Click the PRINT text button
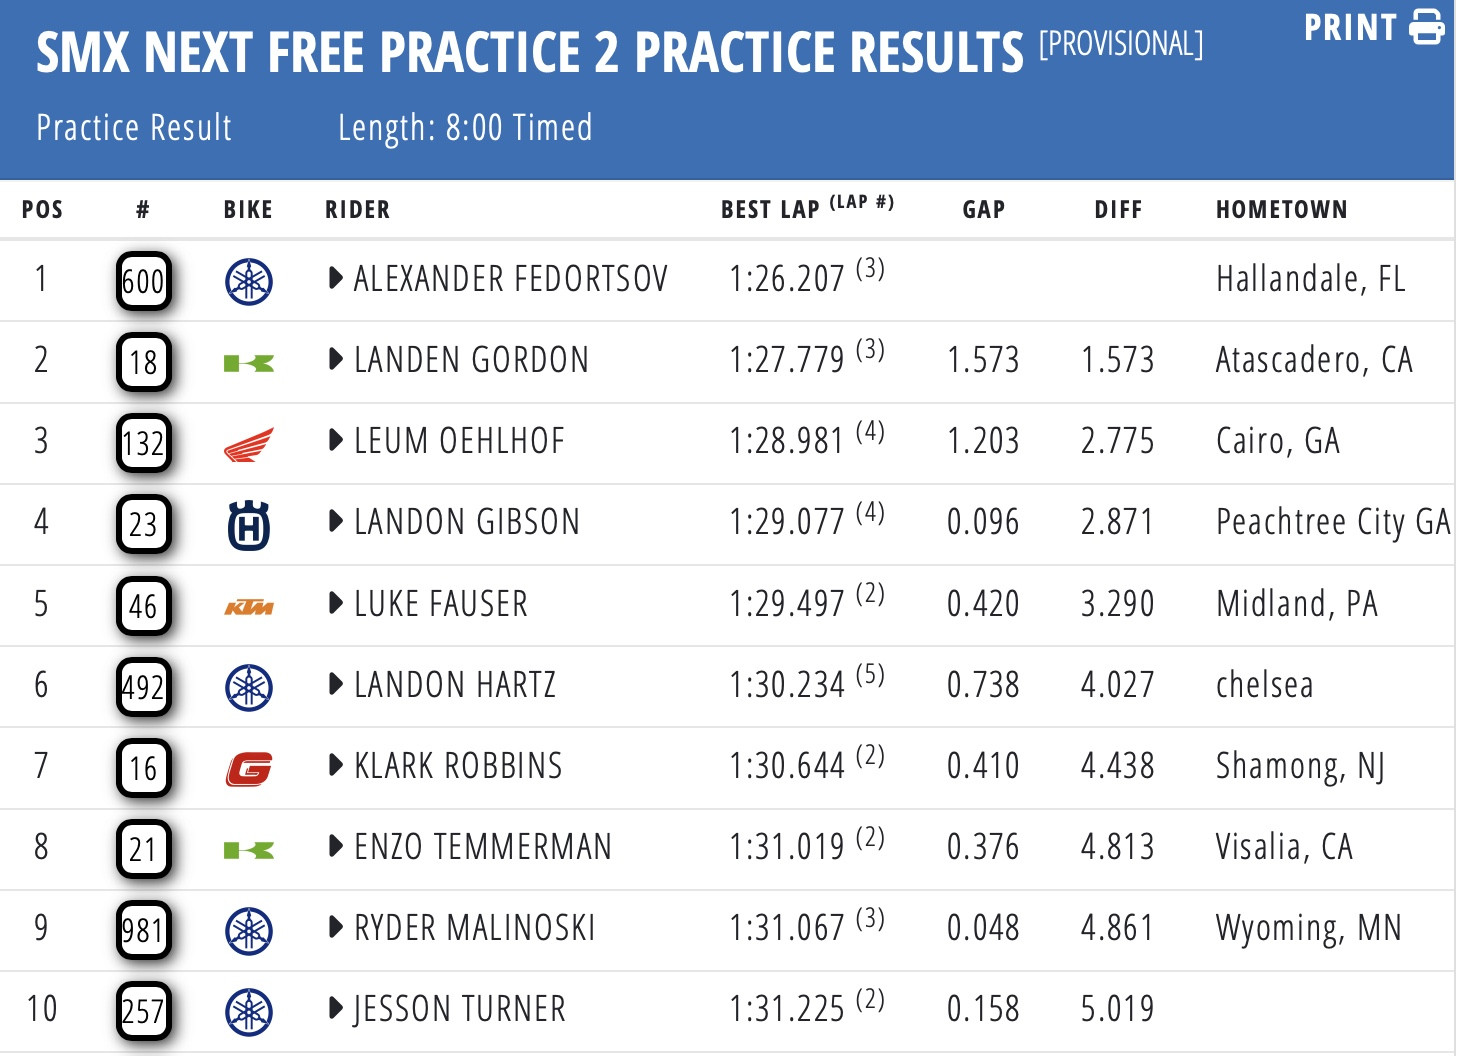Viewport: 1458px width, 1056px height. tap(1350, 27)
